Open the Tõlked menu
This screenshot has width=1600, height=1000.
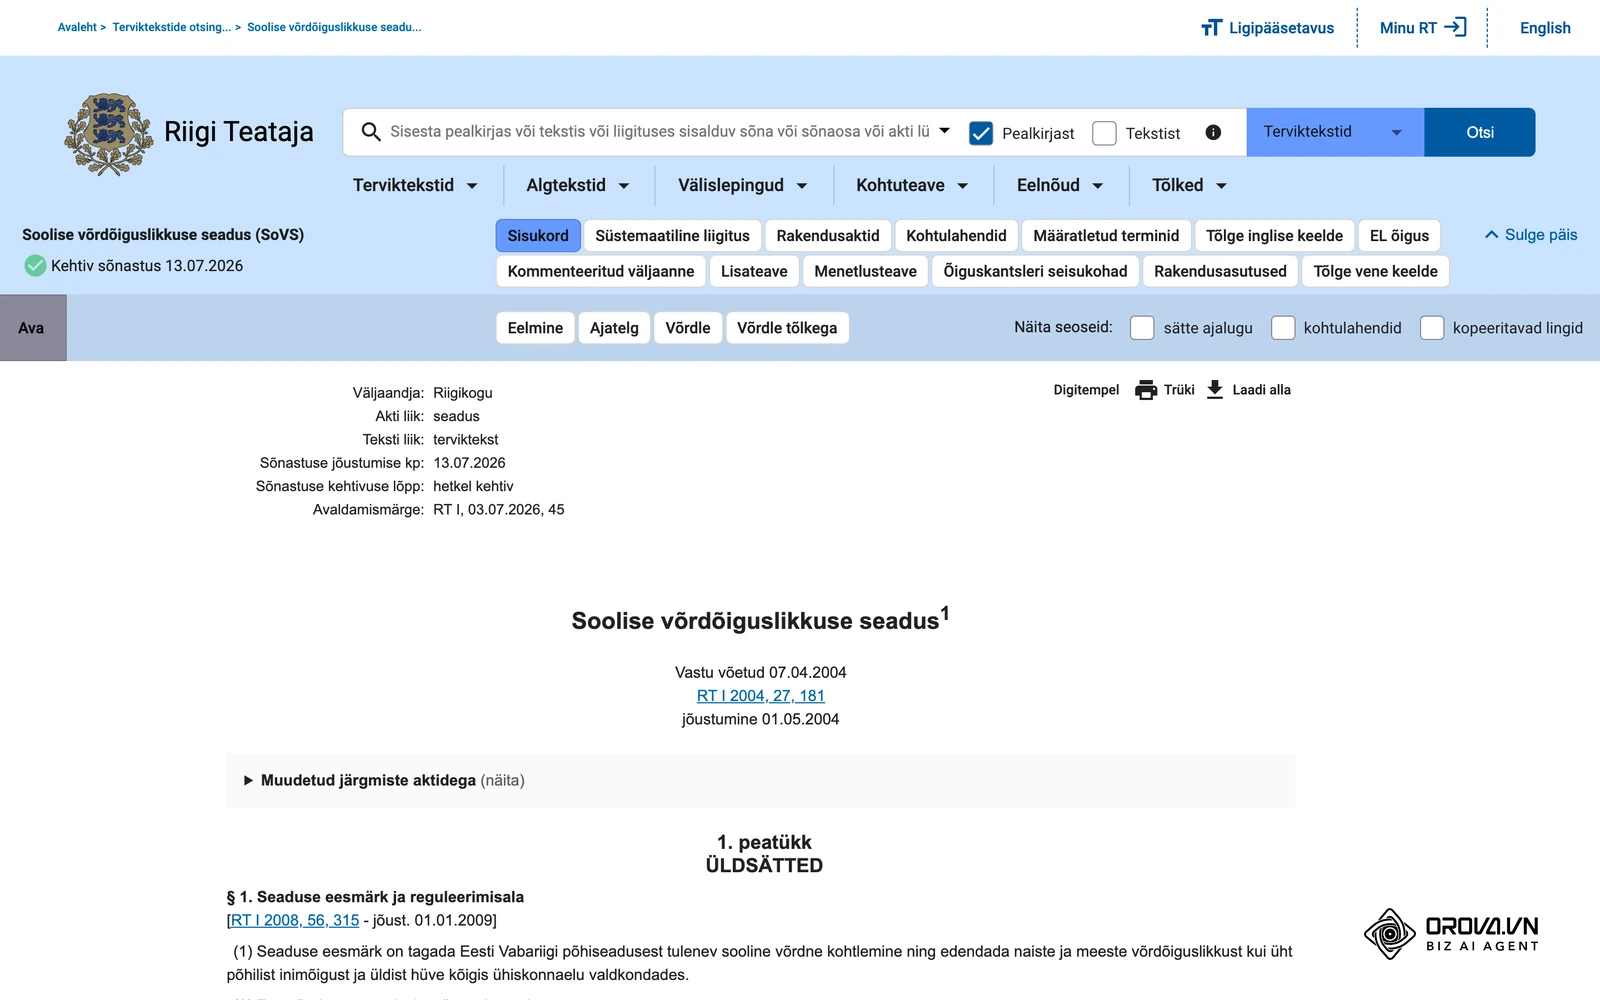1189,185
